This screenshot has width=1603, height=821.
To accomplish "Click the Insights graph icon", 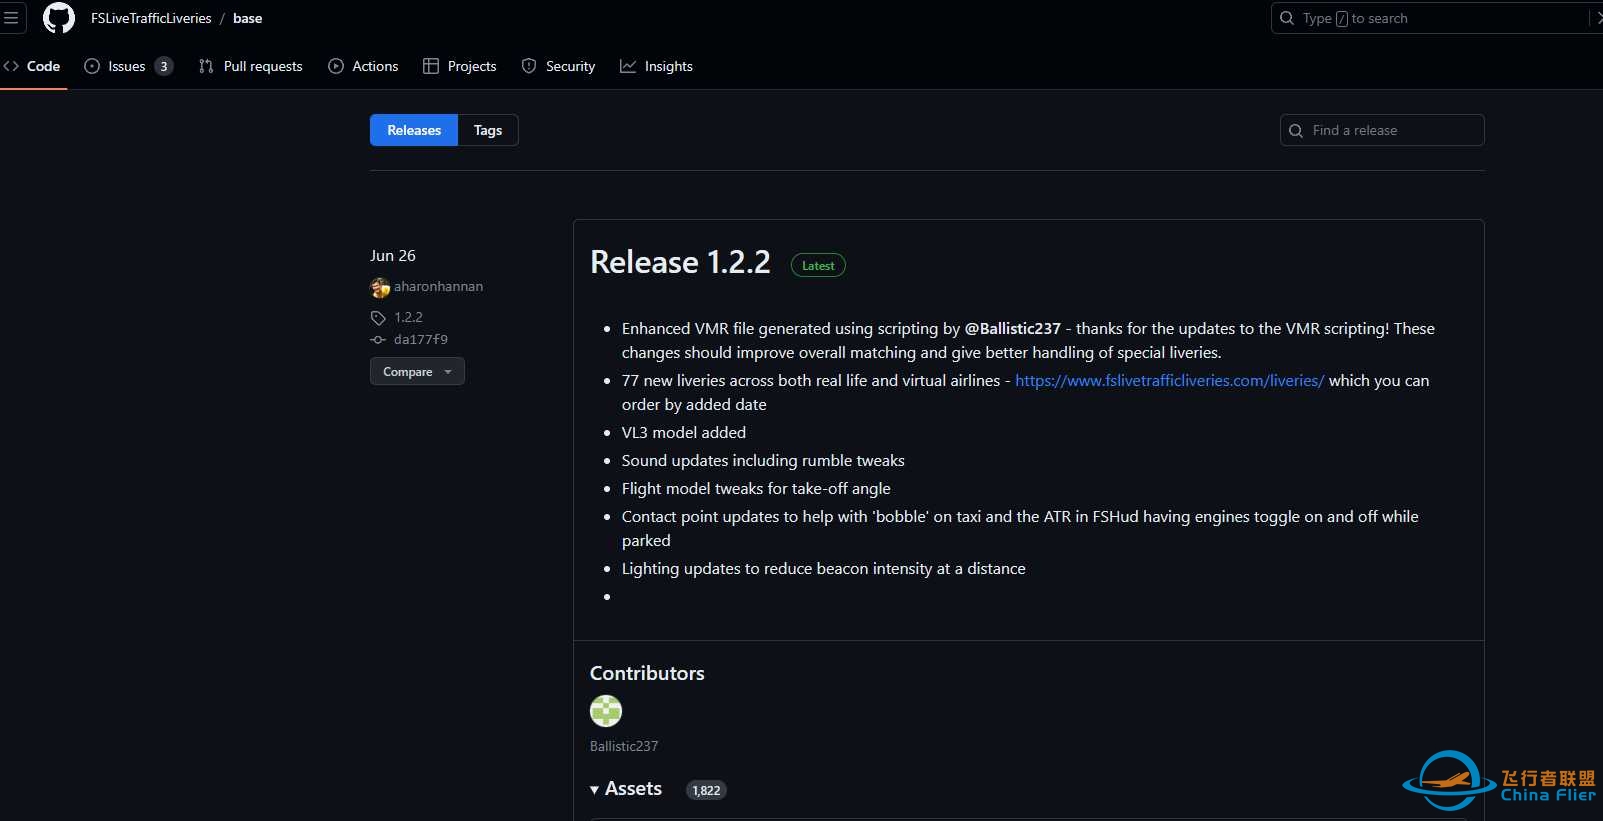I will click(x=628, y=66).
